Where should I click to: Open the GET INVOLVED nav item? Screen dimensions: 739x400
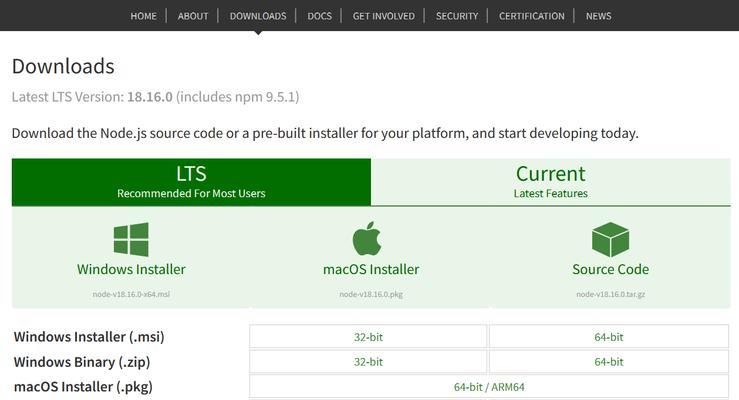[x=384, y=16]
